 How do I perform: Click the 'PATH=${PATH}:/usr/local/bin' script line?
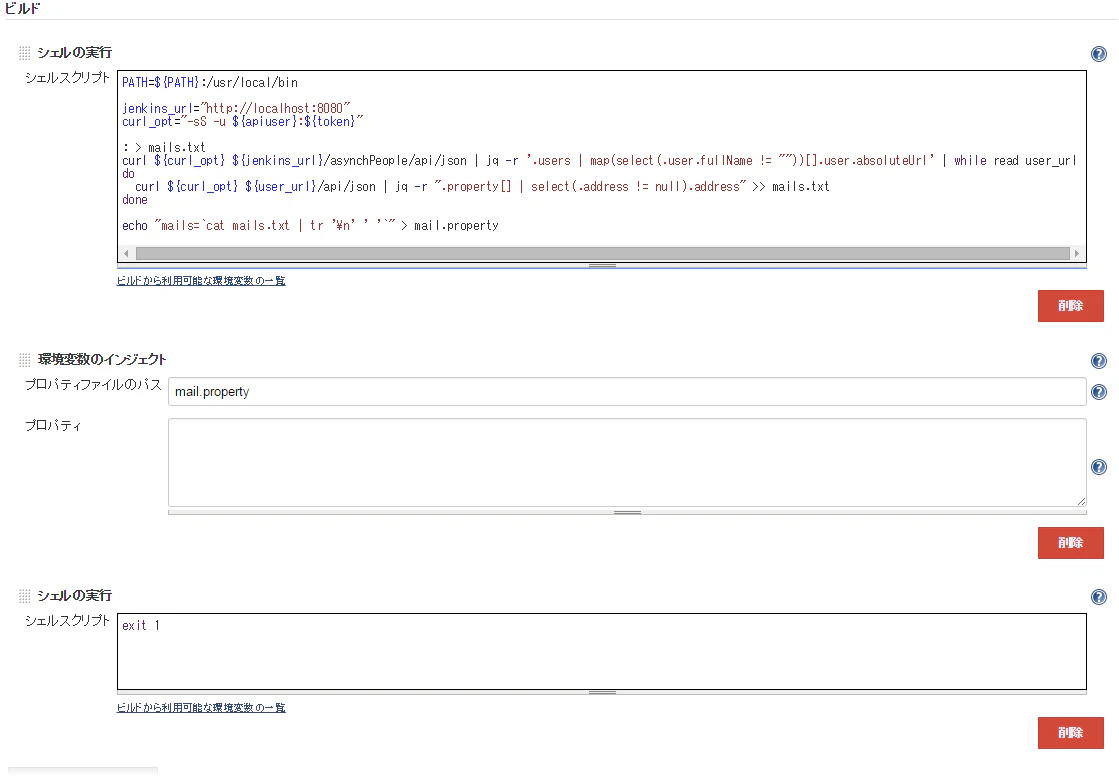210,82
